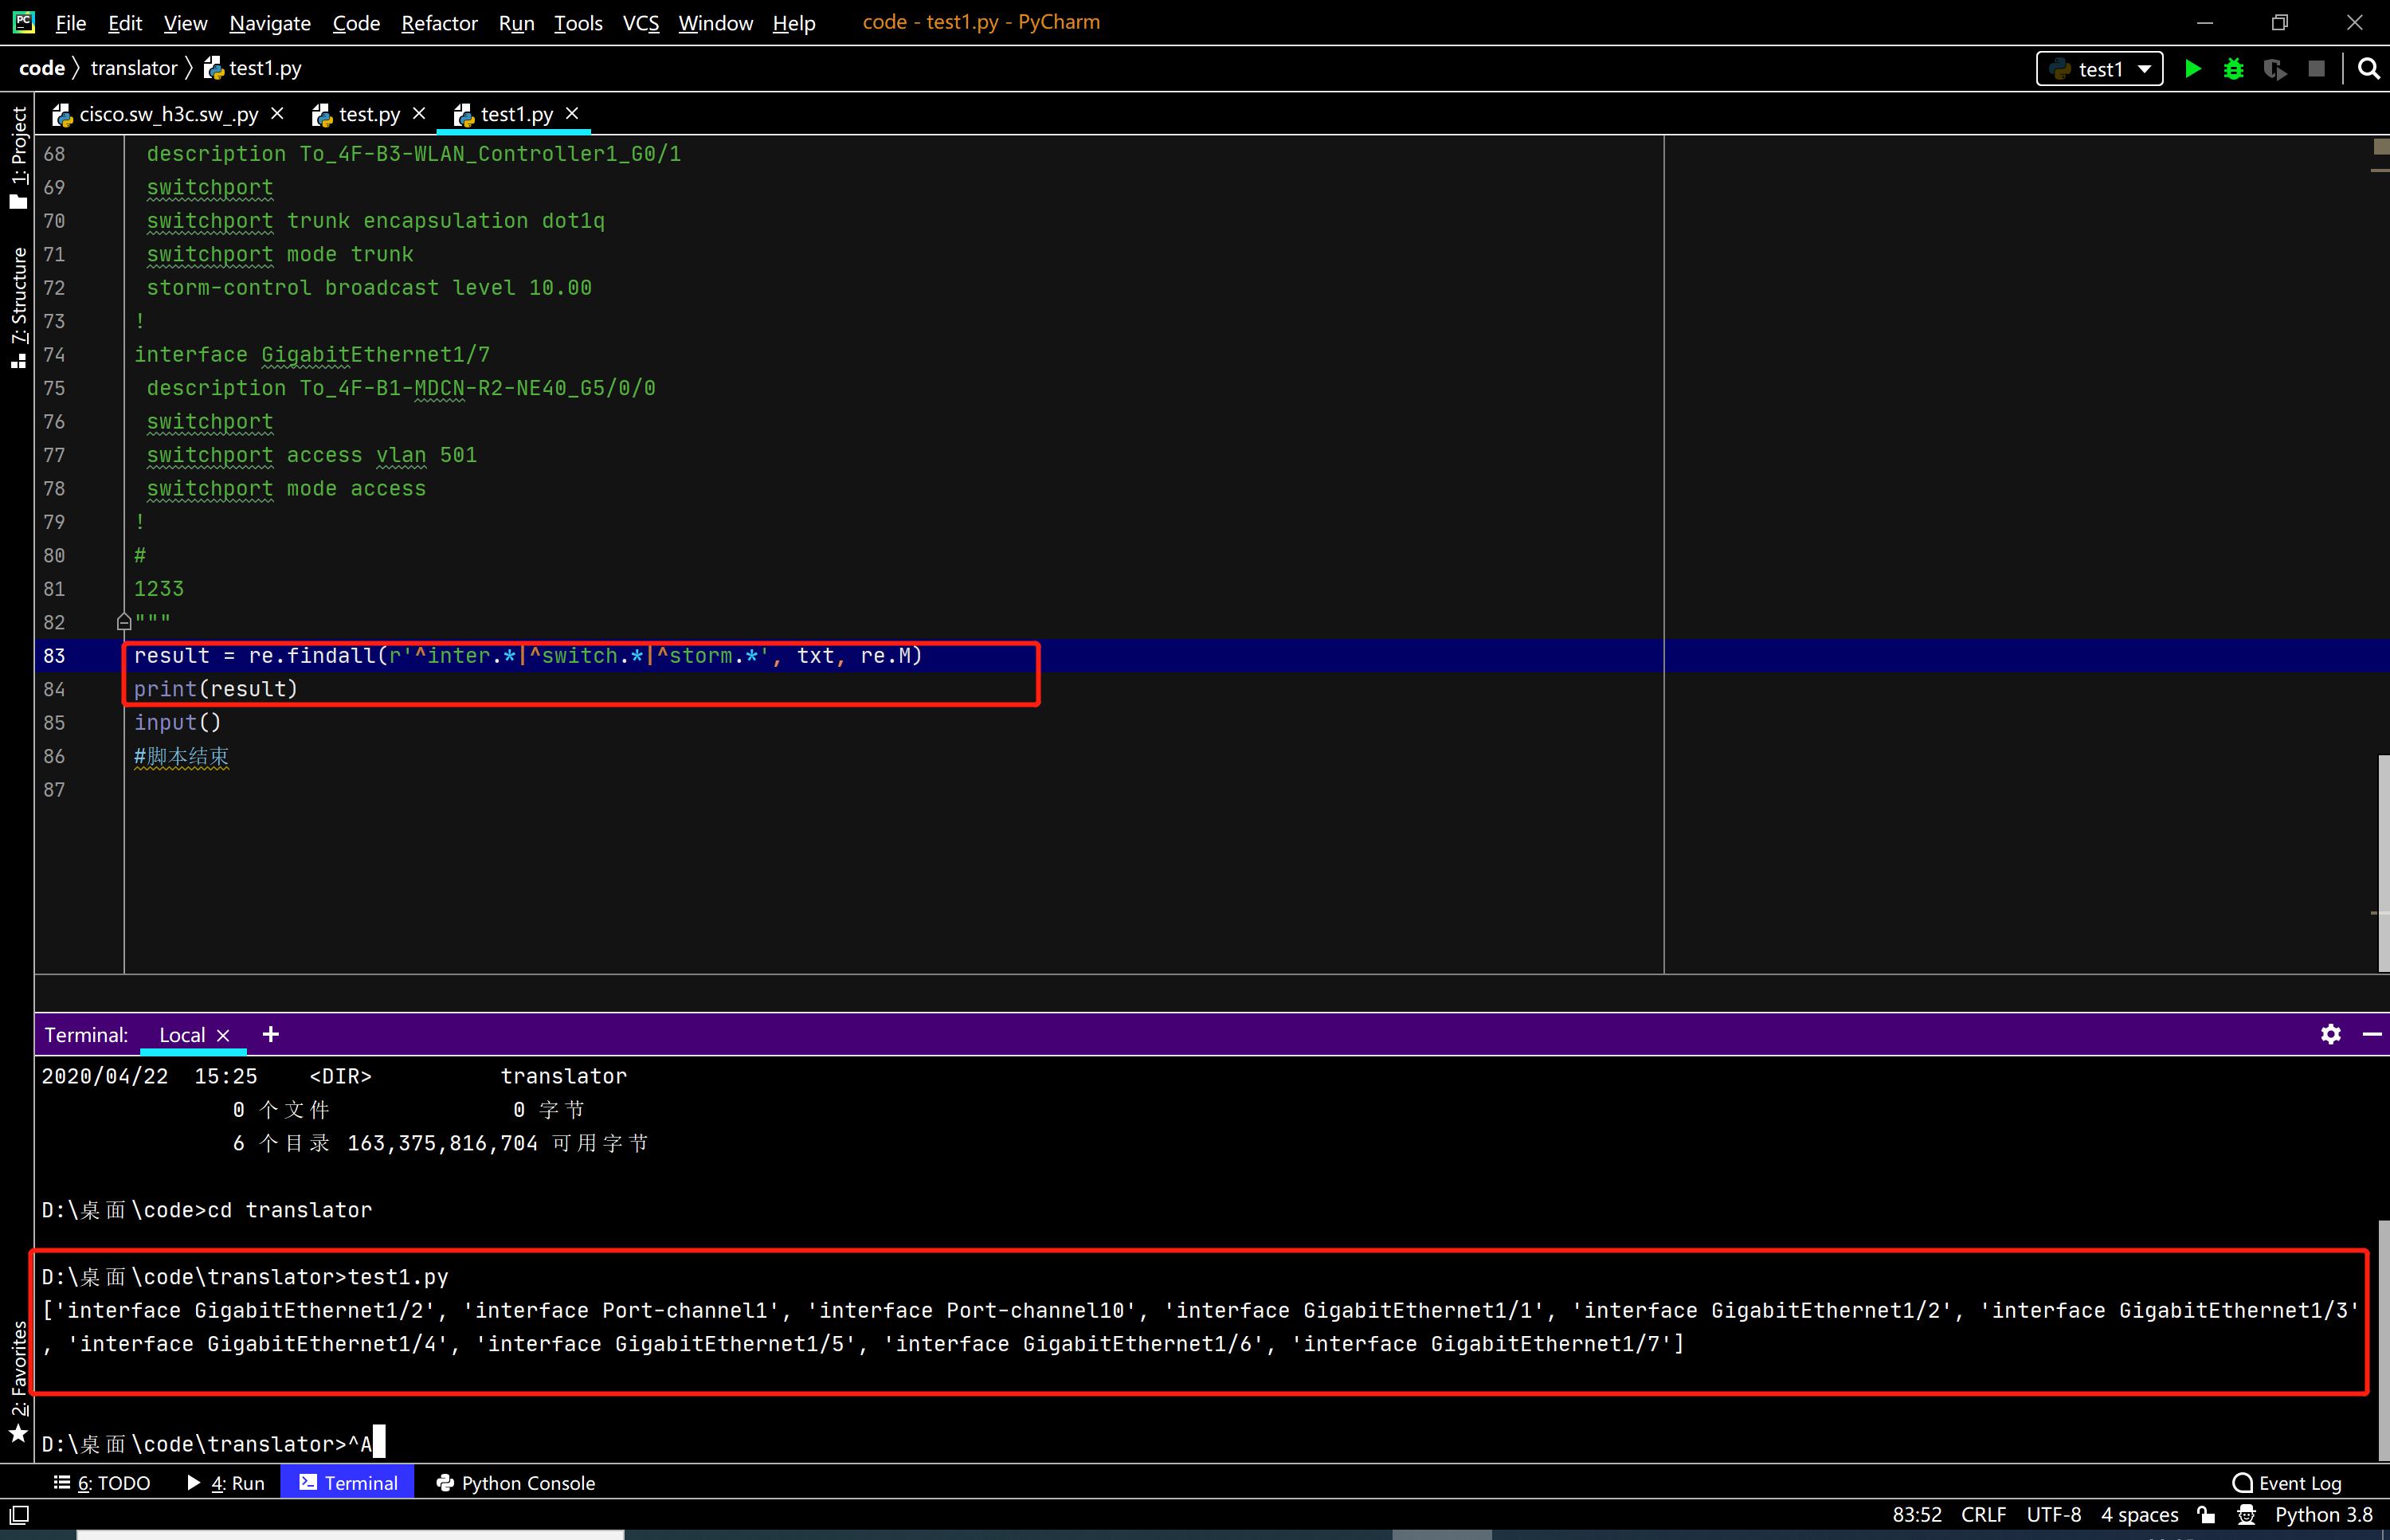Open the test1 run configuration dropdown
The width and height of the screenshot is (2390, 1540).
coord(2099,69)
